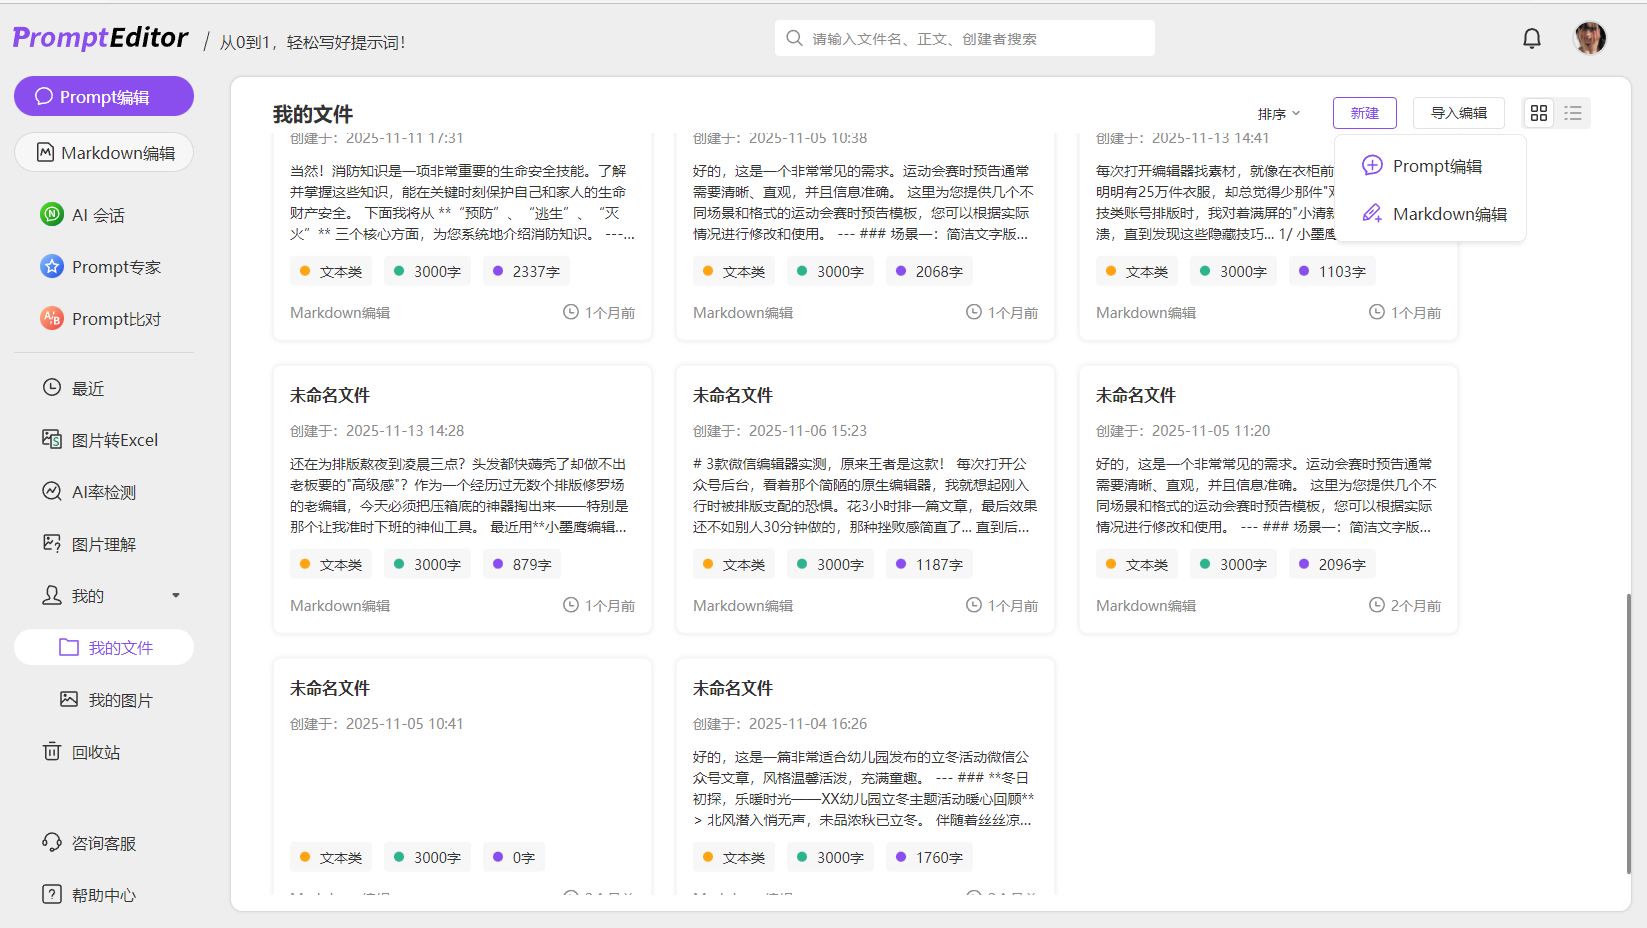Switch to grid view layout

[x=1539, y=113]
